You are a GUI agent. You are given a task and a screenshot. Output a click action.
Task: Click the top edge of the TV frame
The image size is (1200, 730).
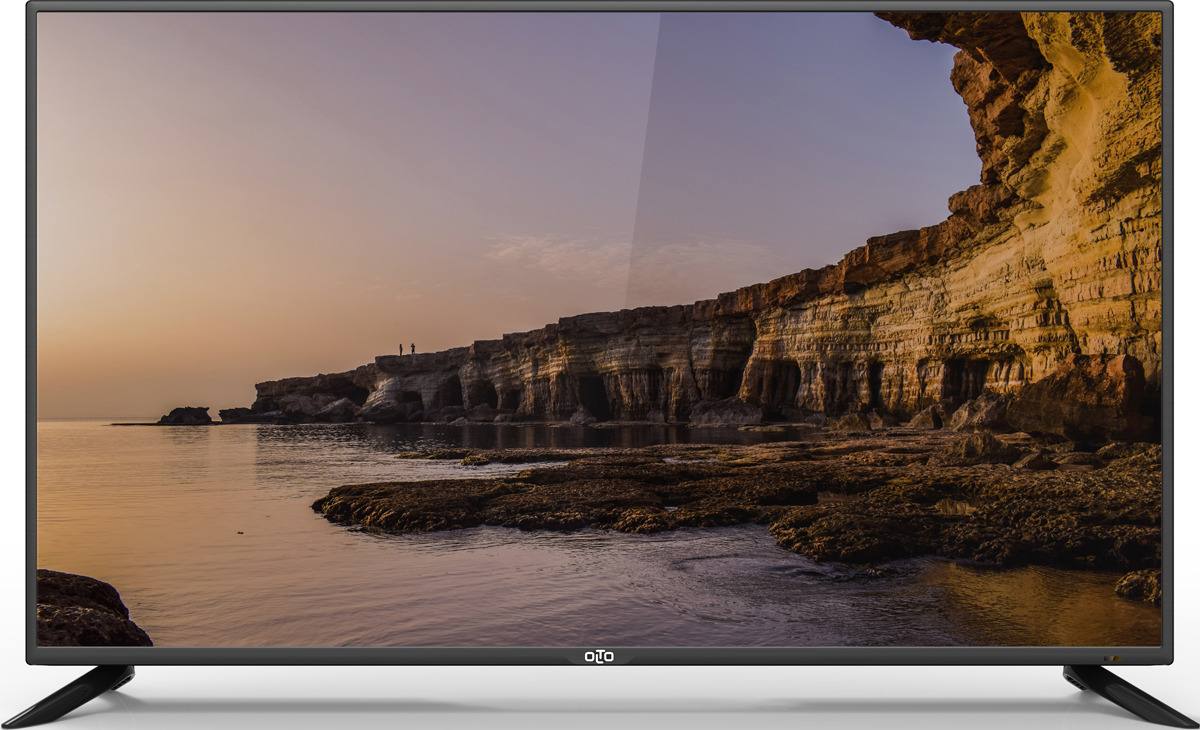click(600, 8)
